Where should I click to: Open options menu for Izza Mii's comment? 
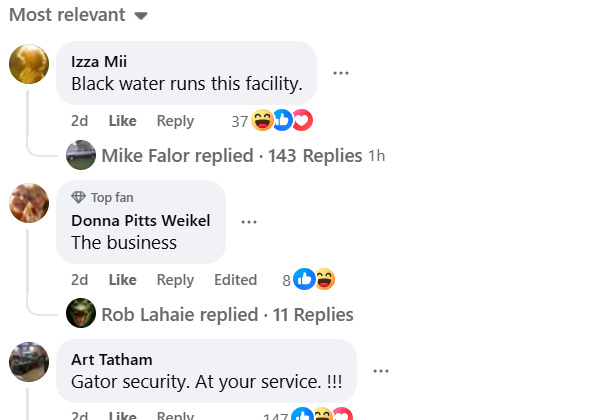coord(341,73)
